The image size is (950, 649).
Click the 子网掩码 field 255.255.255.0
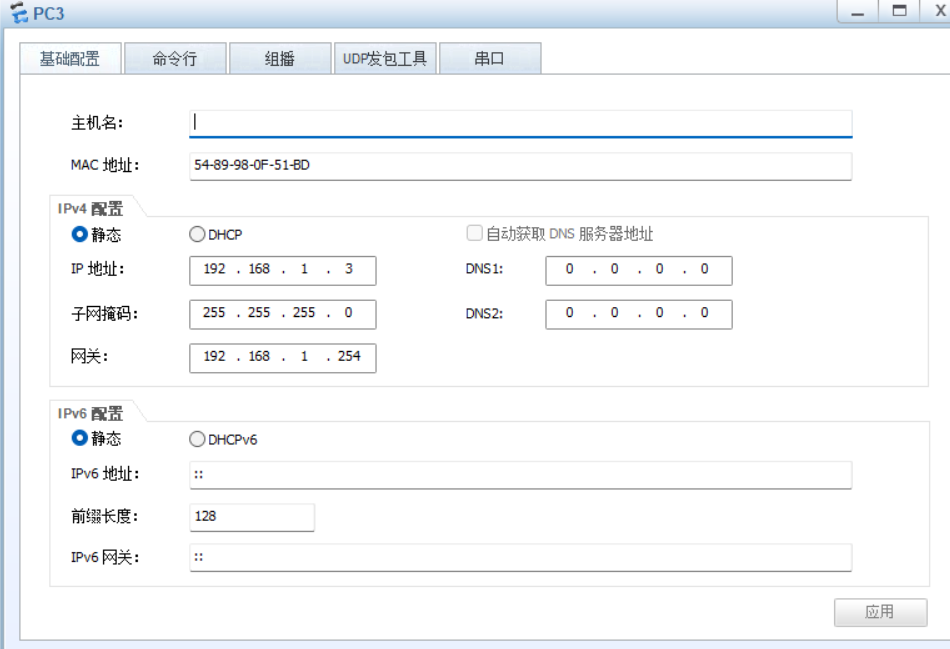[x=282, y=314]
